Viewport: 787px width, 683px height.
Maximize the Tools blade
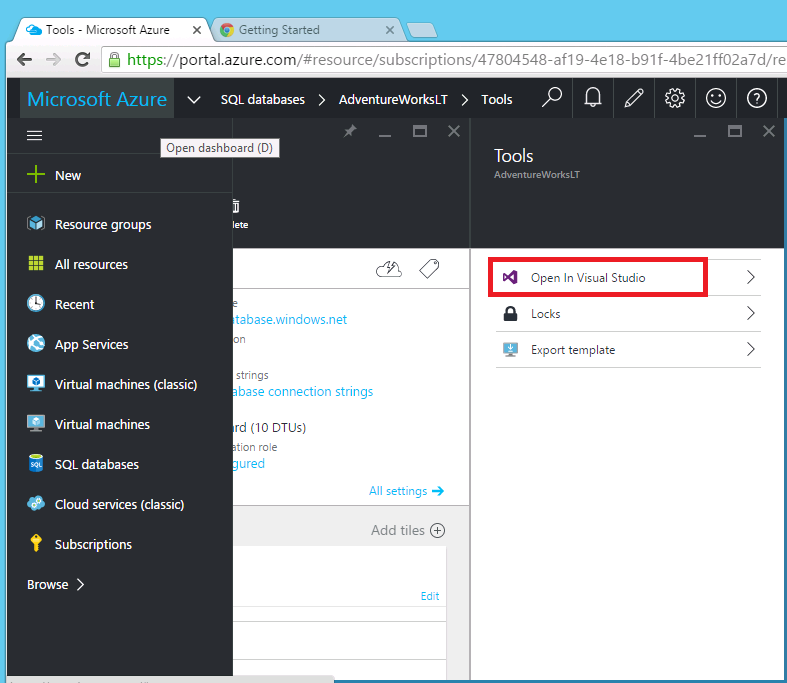(735, 131)
